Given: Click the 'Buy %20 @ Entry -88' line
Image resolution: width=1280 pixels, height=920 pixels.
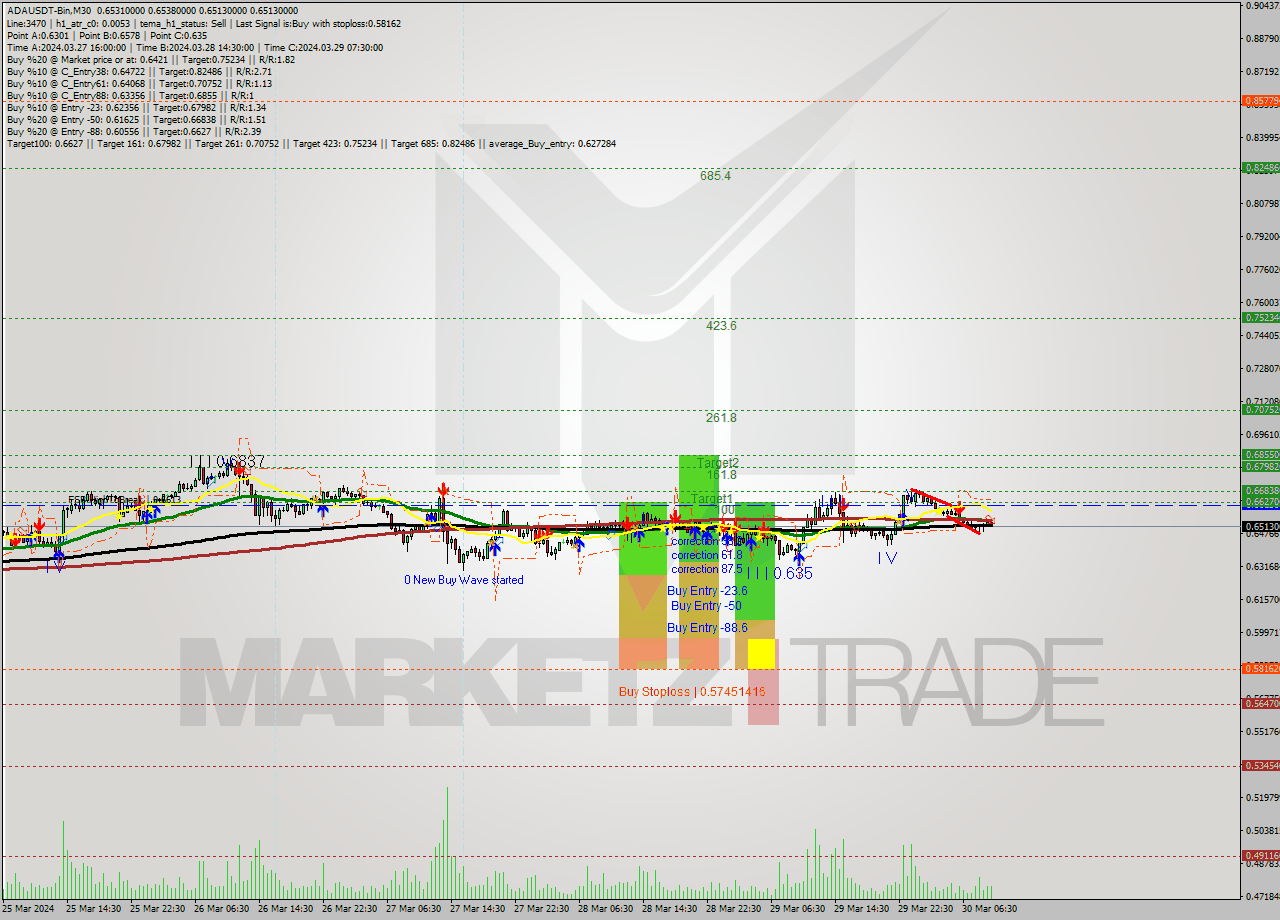Looking at the screenshot, I should pos(134,131).
